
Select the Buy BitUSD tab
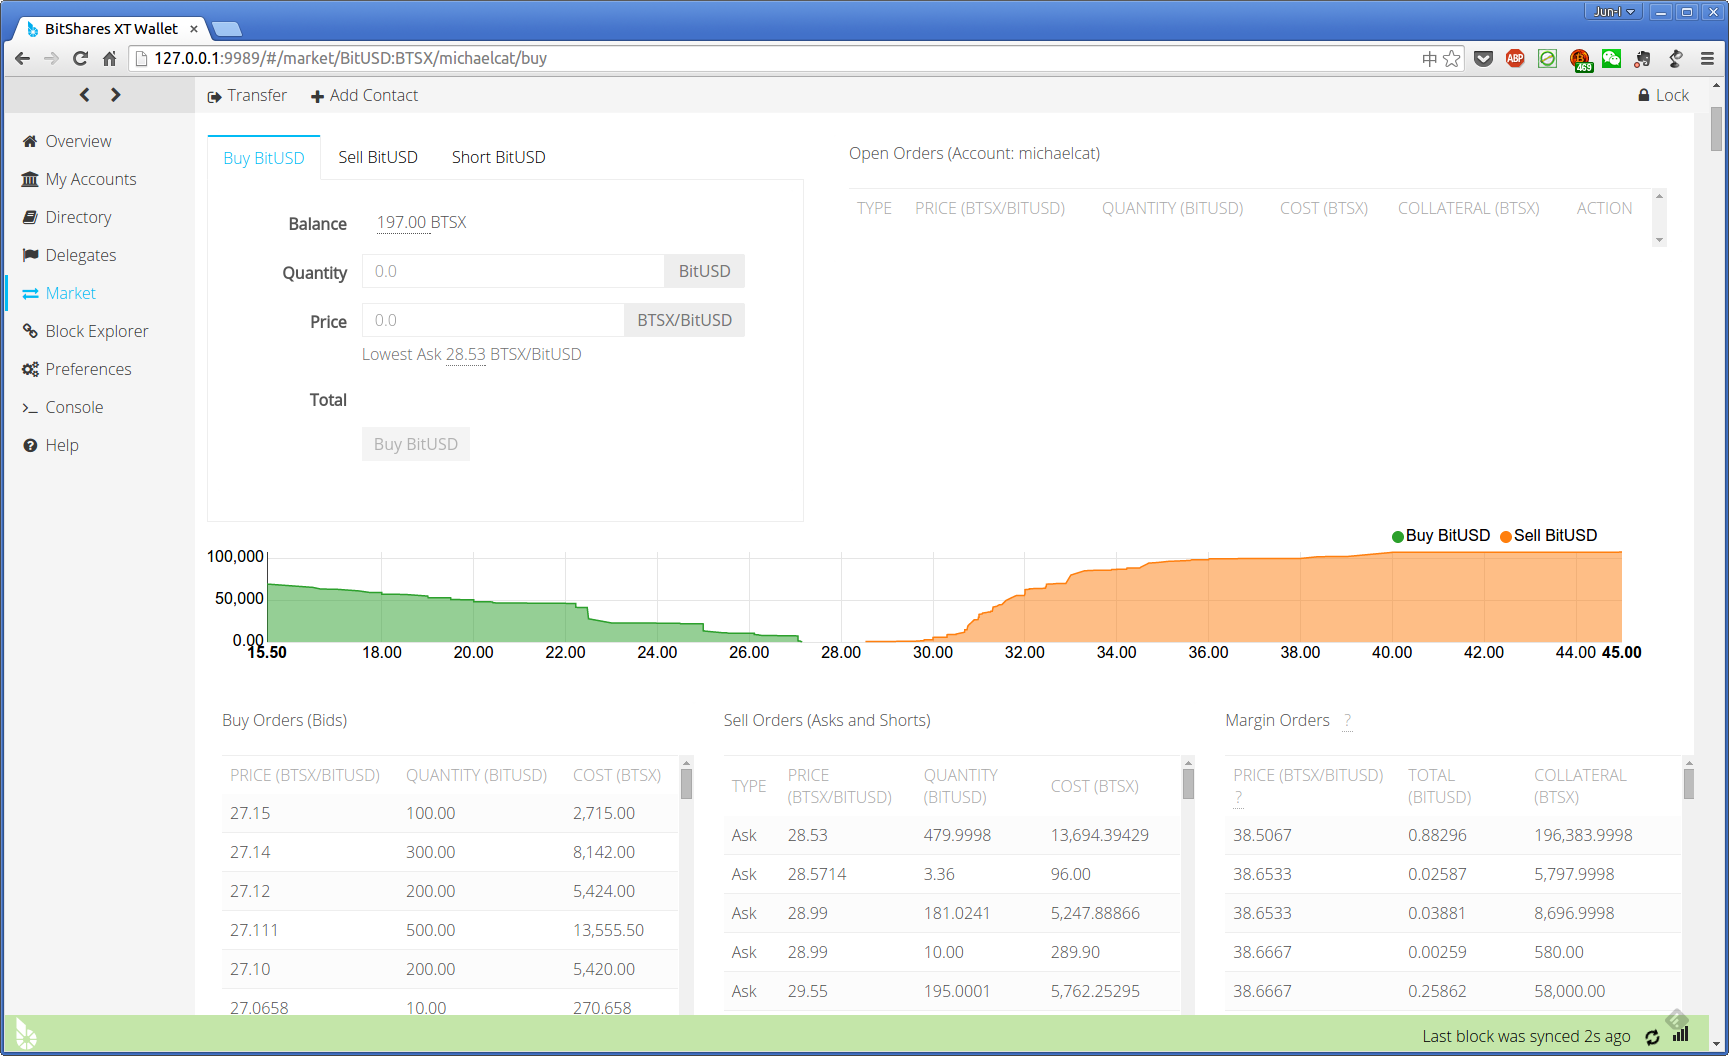pos(264,158)
